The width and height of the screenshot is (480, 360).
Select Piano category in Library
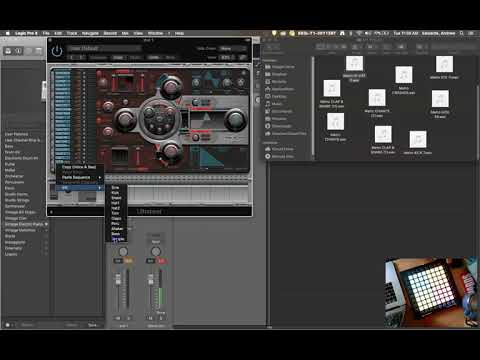[10, 188]
